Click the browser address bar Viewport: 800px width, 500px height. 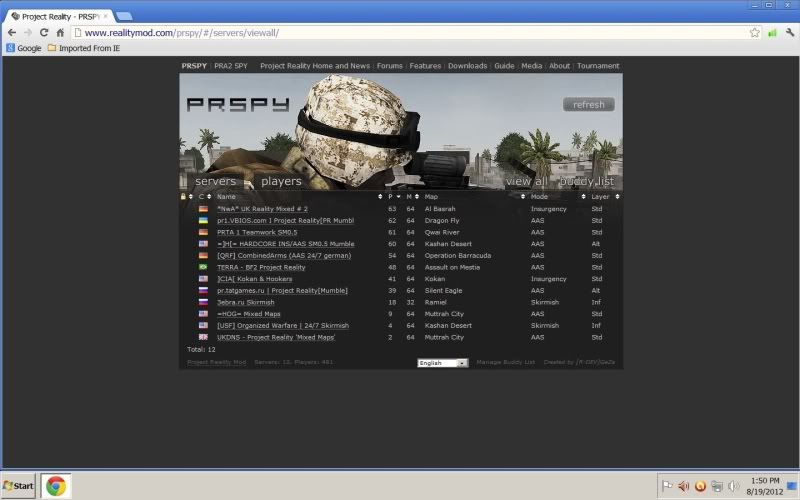point(400,32)
